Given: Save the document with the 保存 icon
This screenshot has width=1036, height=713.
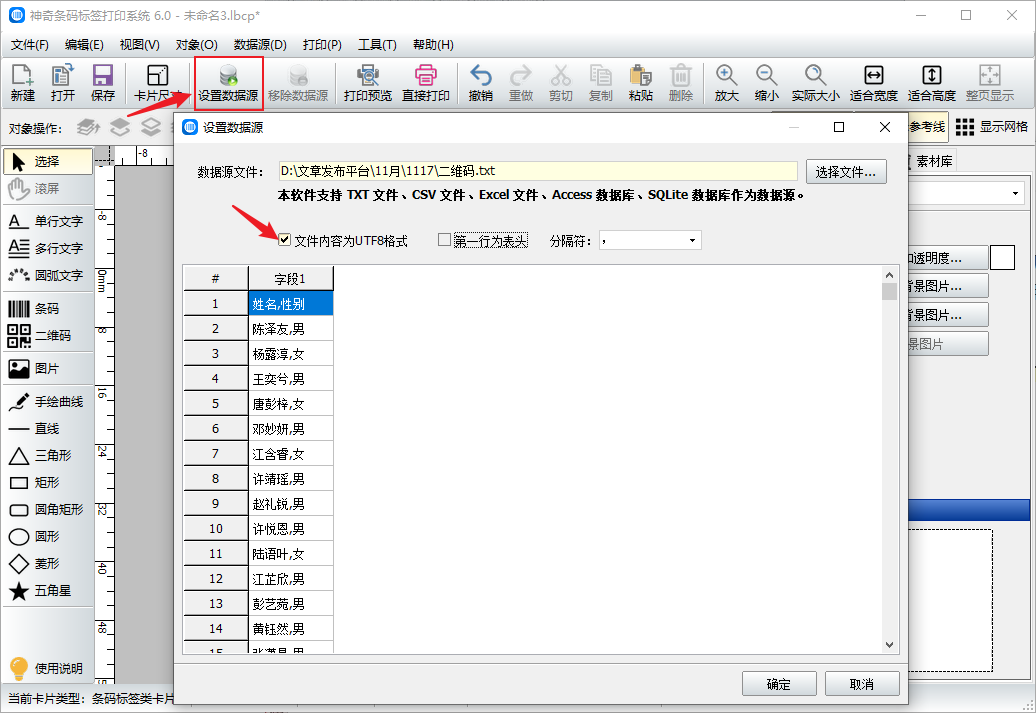Looking at the screenshot, I should [x=102, y=83].
